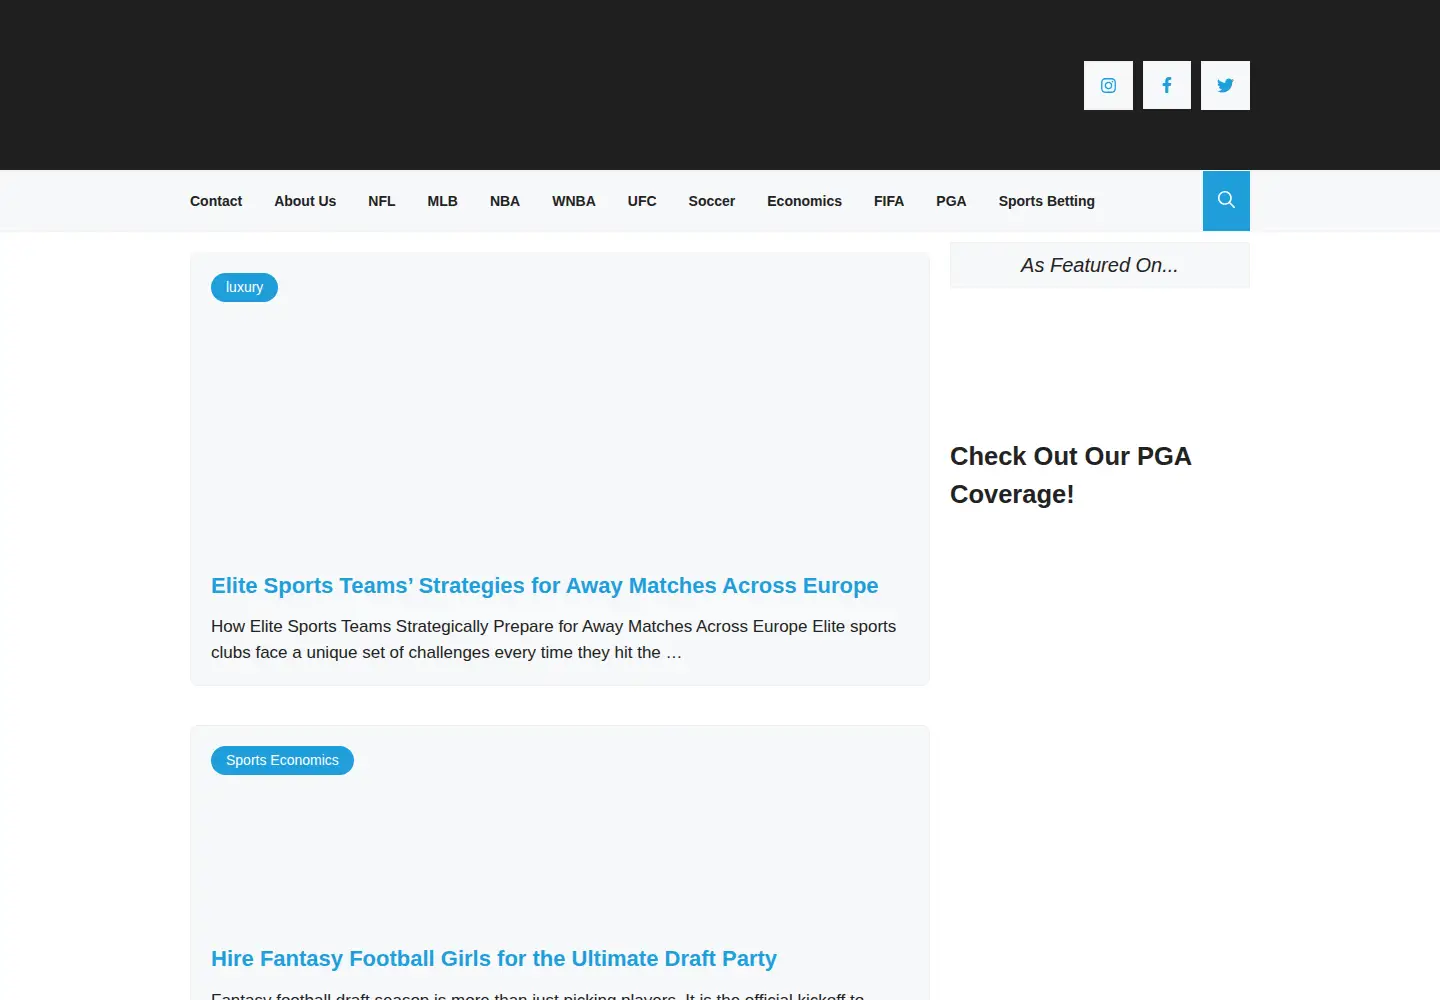Select NFL in the navigation bar

(382, 201)
